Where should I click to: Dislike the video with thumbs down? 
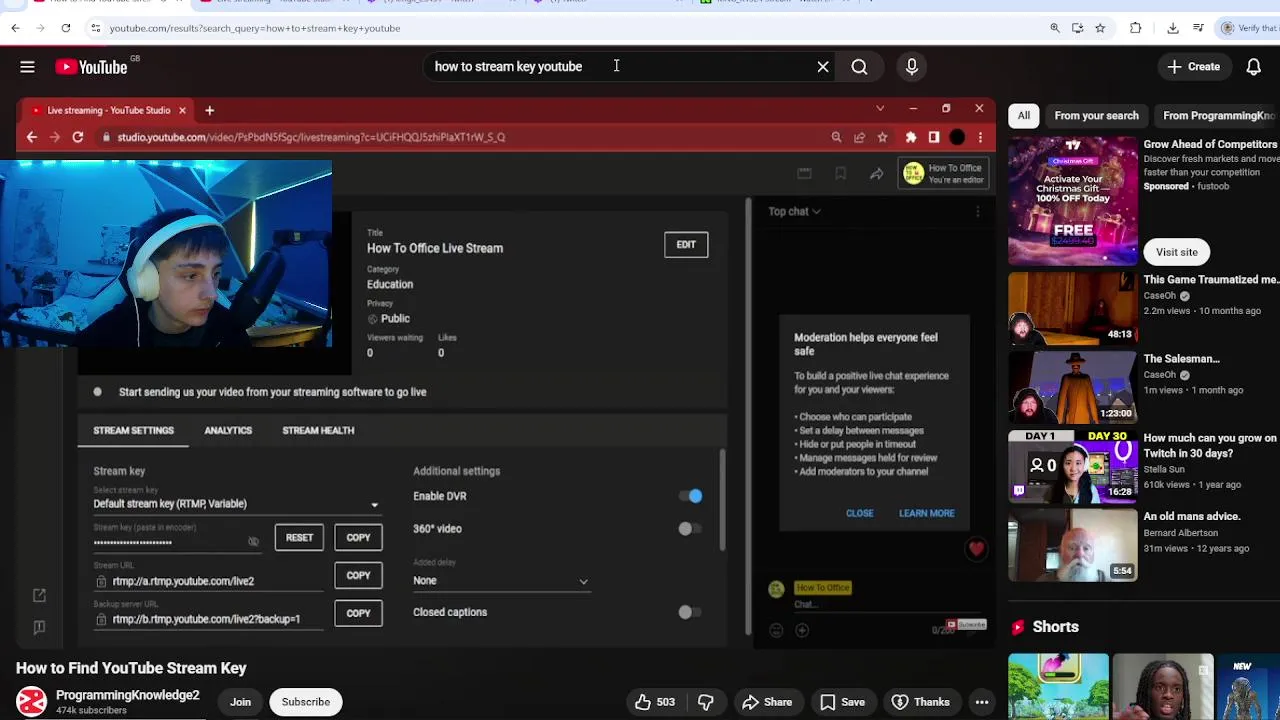(705, 702)
